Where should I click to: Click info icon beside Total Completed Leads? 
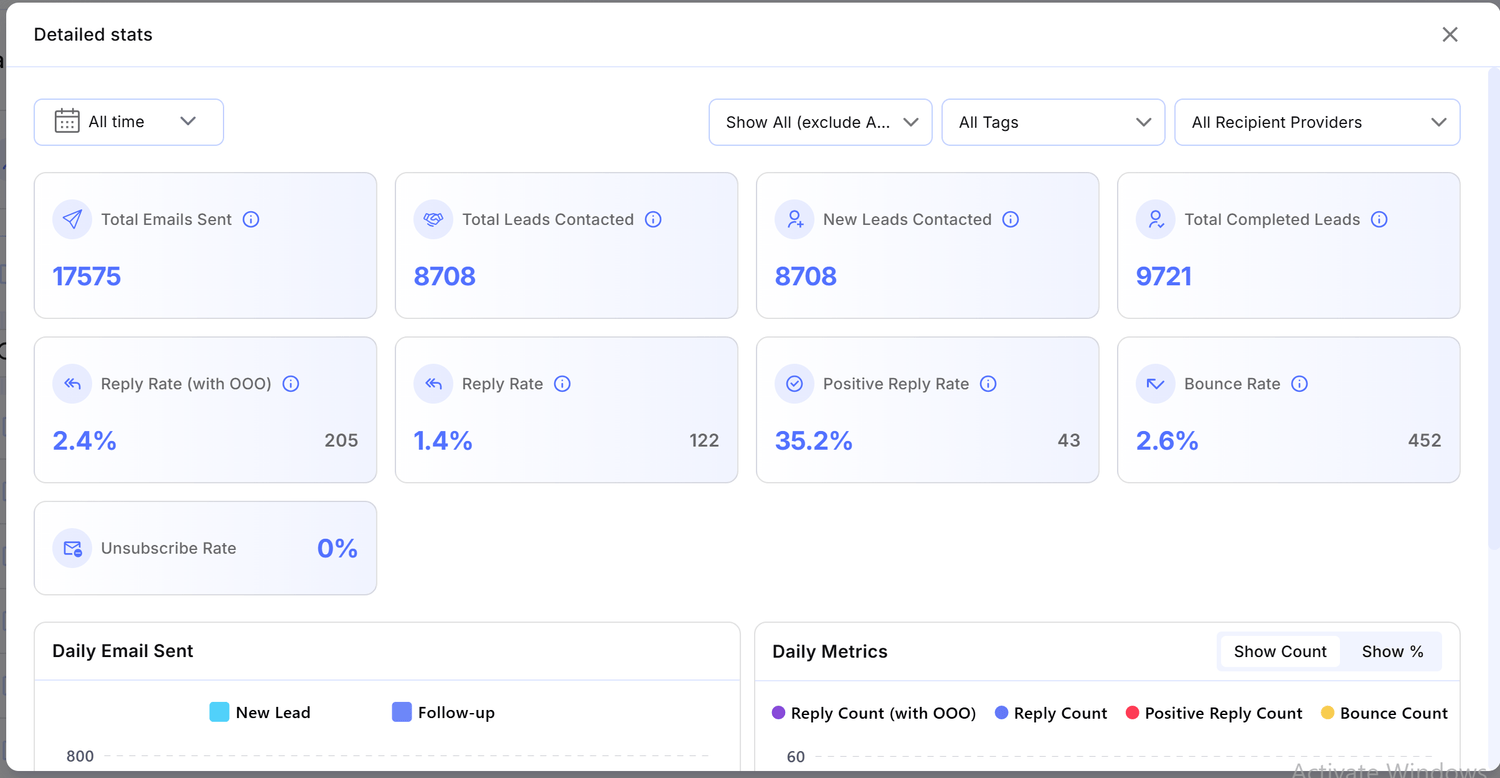coord(1379,219)
